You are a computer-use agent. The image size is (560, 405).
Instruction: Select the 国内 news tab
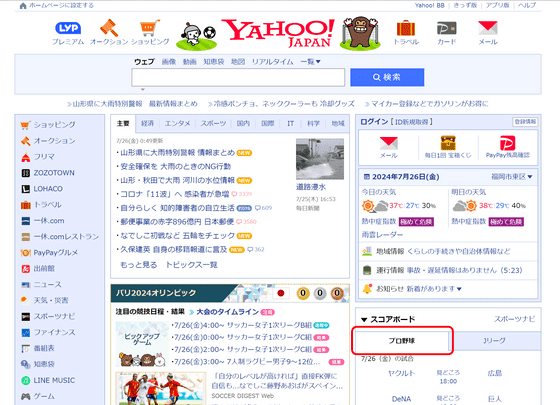pos(243,124)
